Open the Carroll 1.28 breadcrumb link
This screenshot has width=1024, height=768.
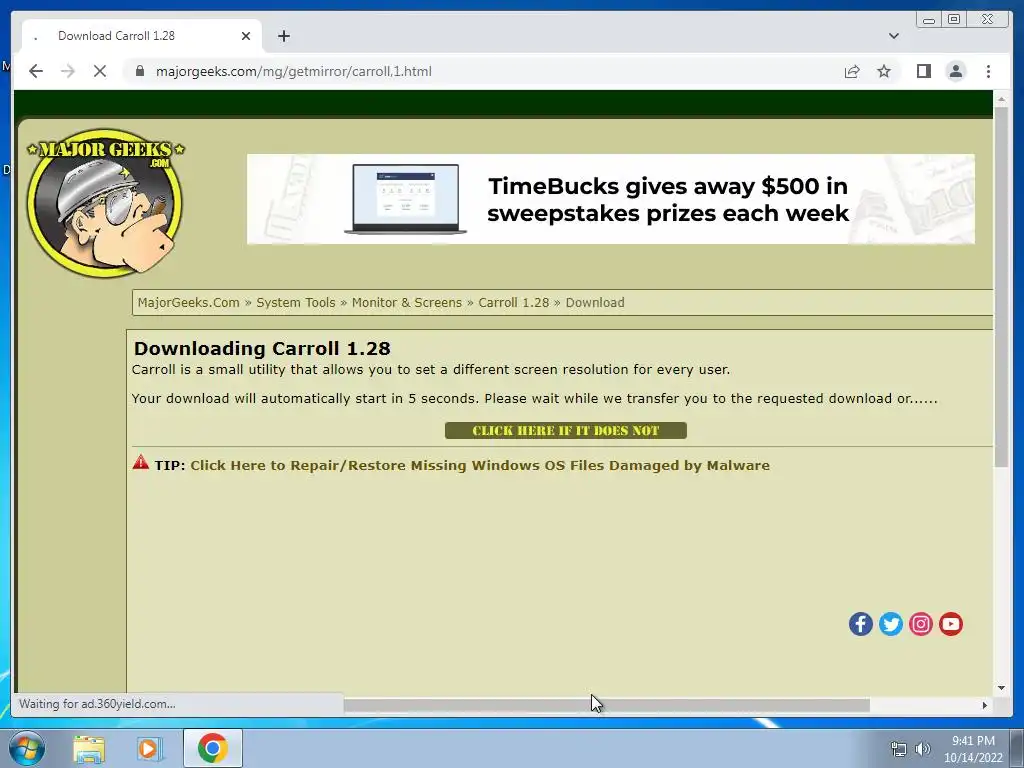point(513,302)
